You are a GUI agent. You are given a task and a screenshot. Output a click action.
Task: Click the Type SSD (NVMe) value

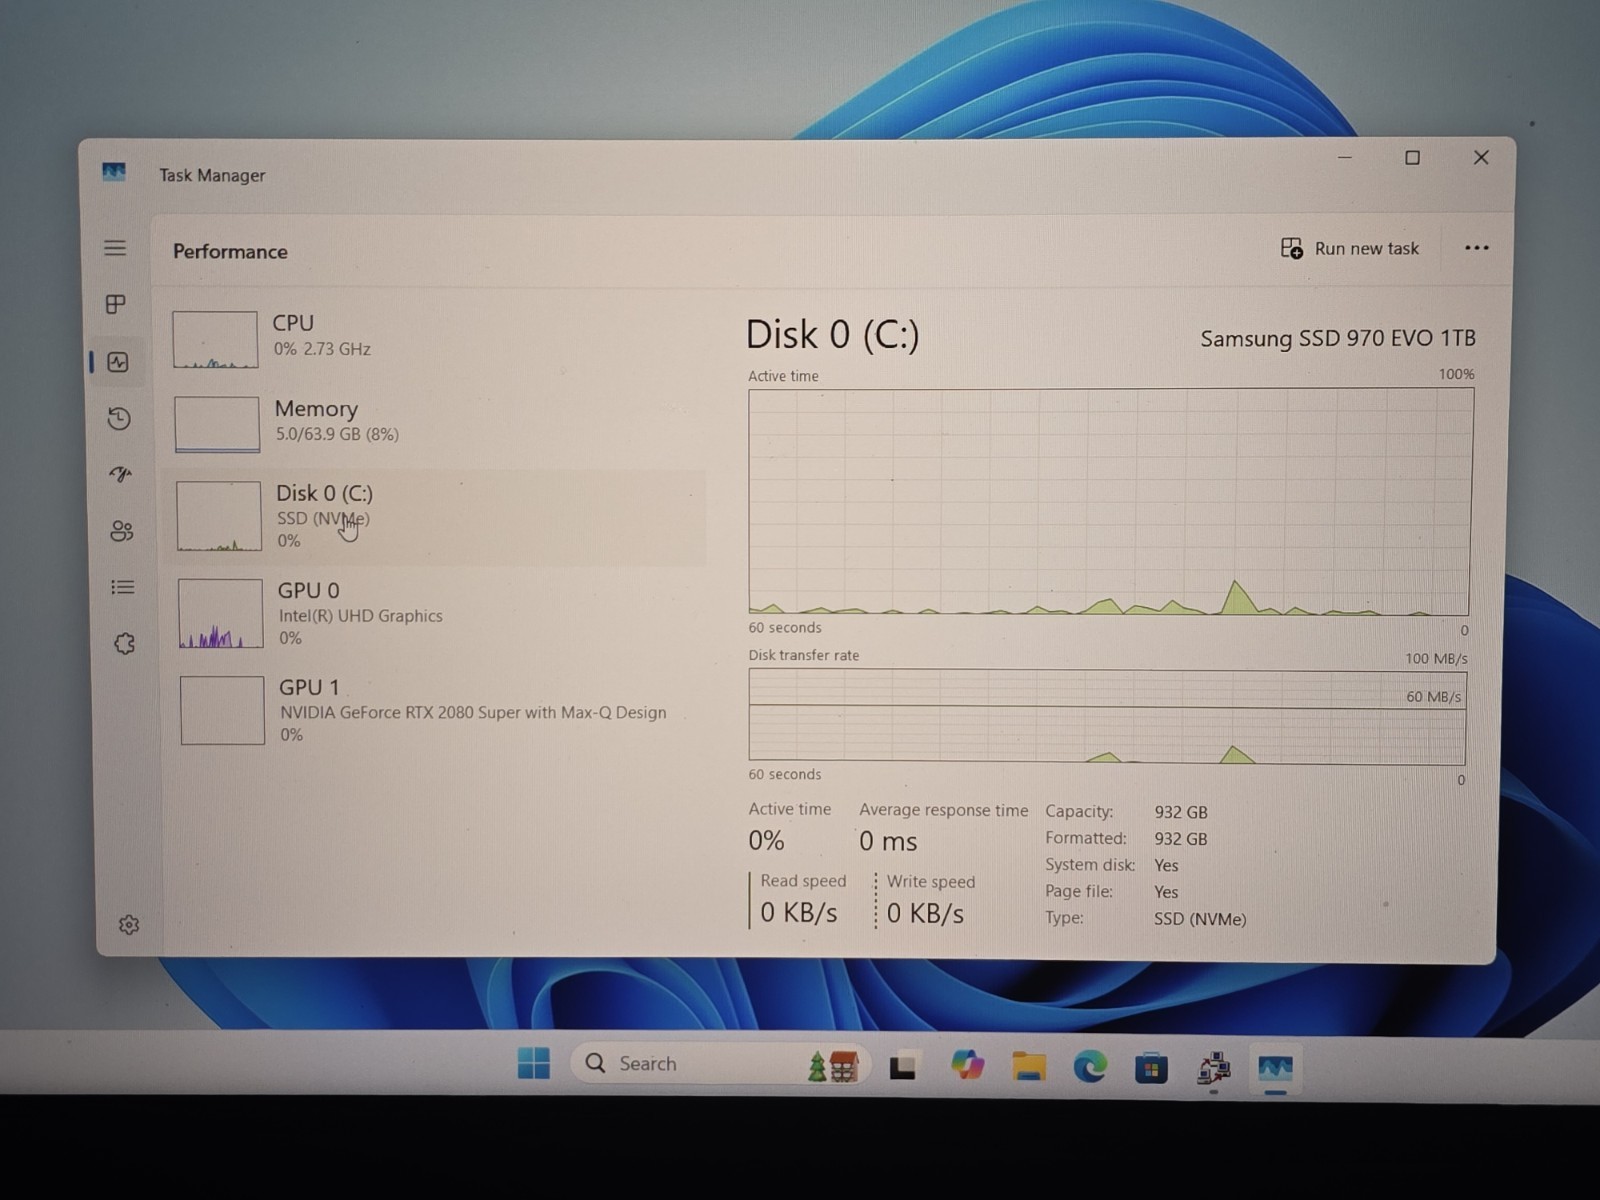point(1200,919)
